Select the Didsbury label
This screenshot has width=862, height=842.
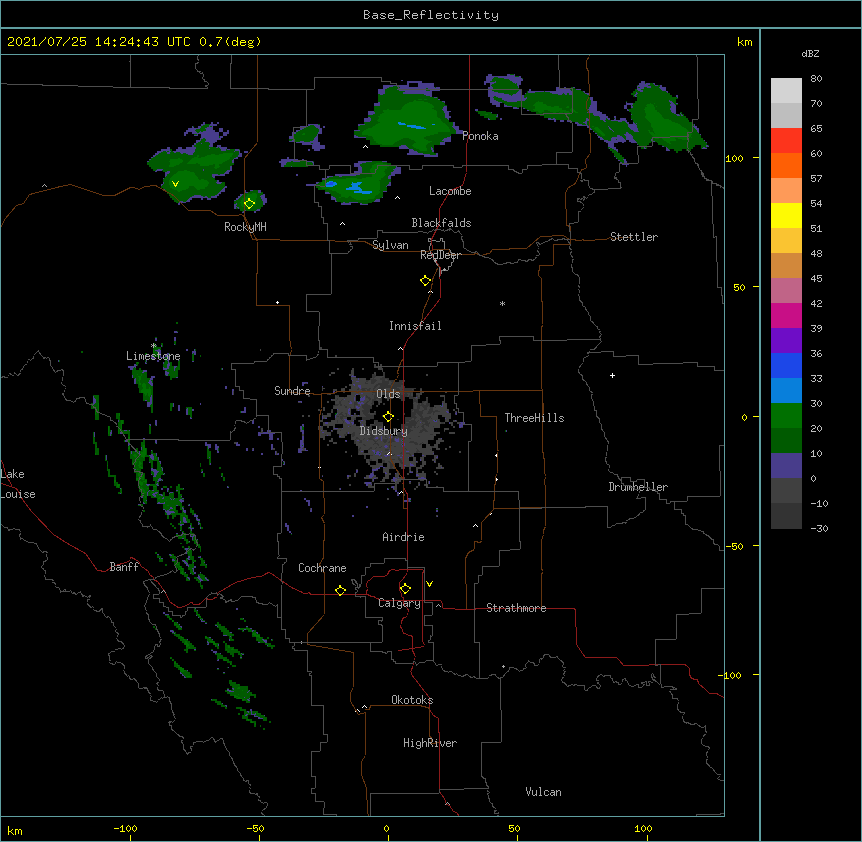[383, 431]
